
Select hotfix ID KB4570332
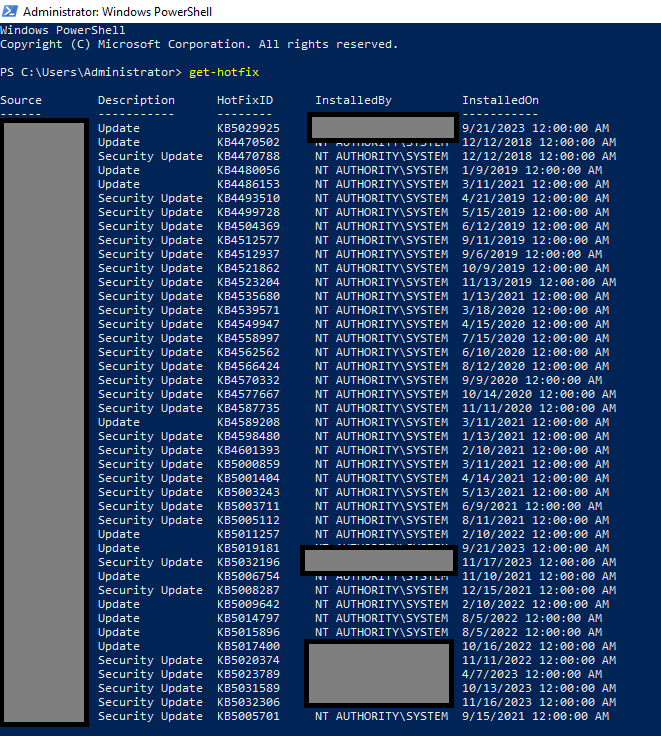pos(248,380)
